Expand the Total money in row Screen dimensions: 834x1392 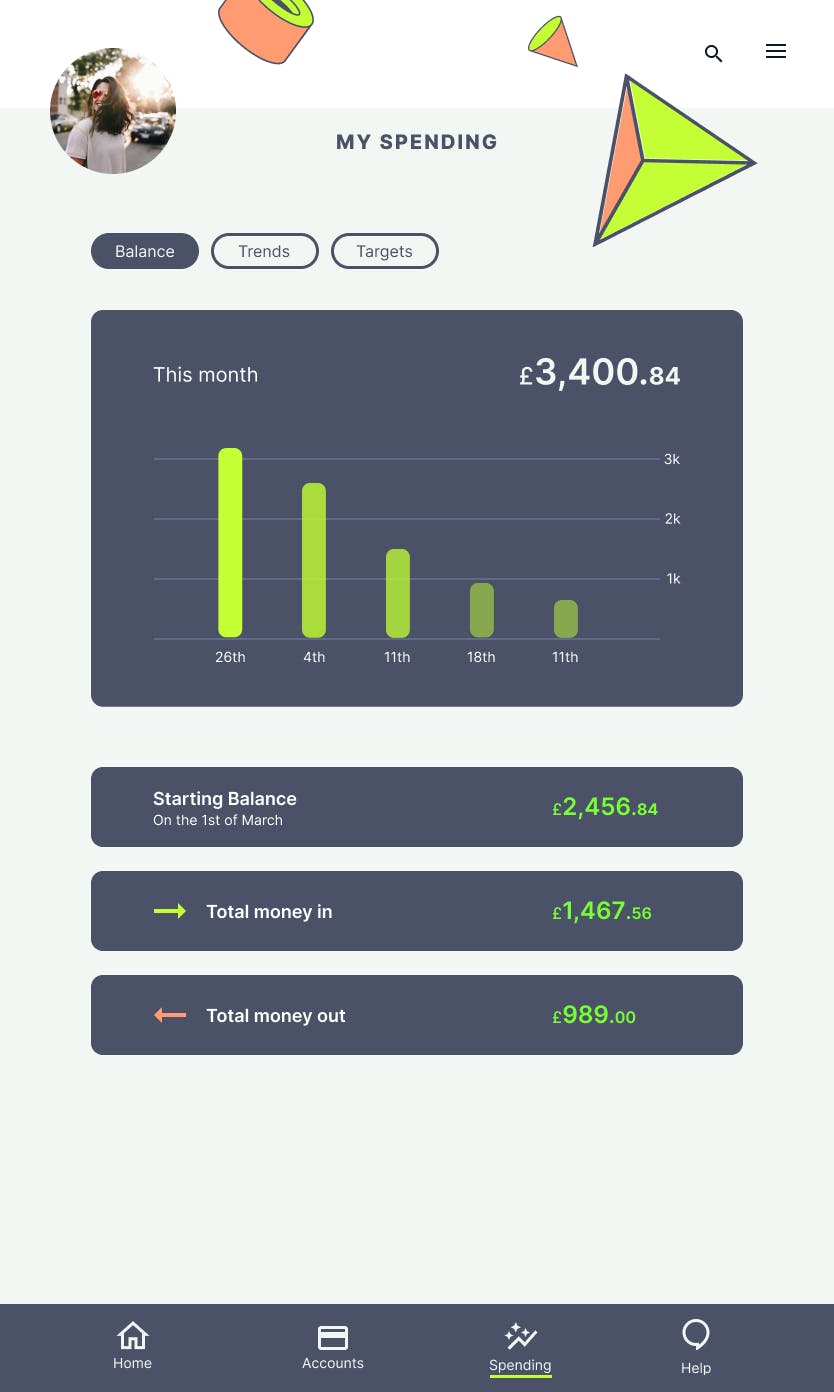click(417, 911)
